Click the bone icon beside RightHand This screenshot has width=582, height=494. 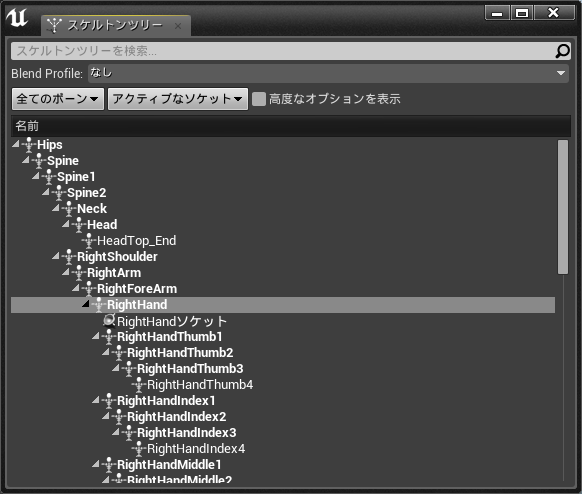(99, 304)
